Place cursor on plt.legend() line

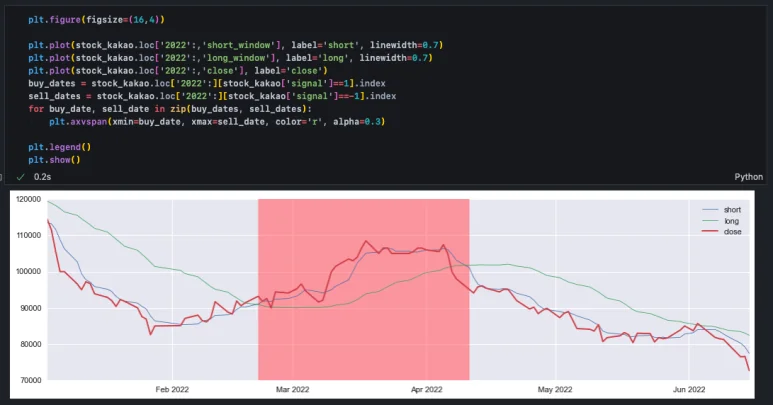(60, 147)
